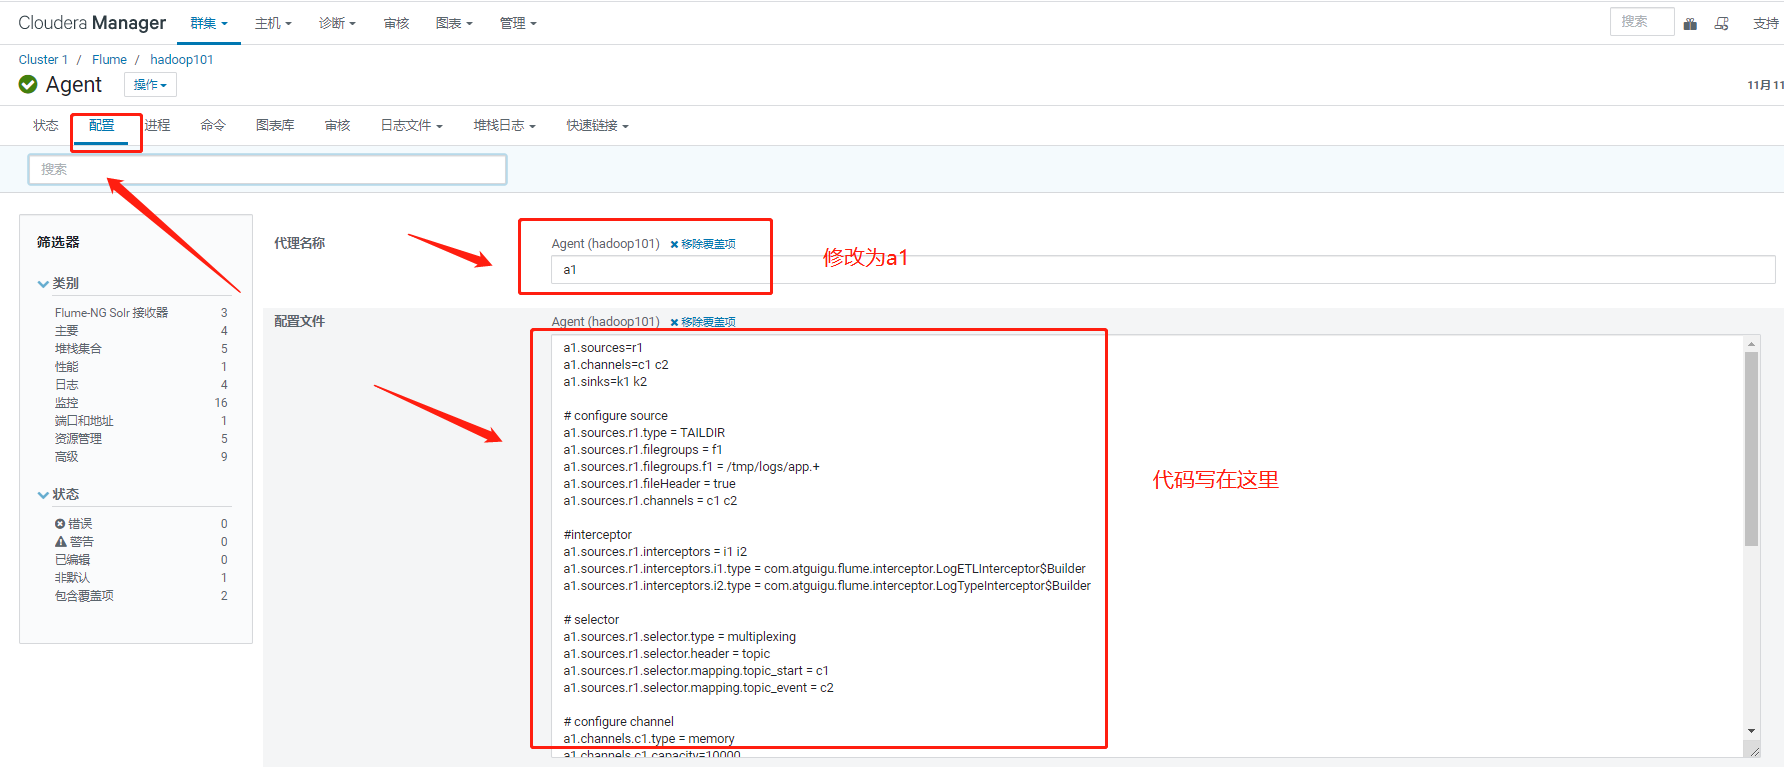Viewport: 1784px width, 777px height.
Task: Switch to the 状态 tab
Action: pyautogui.click(x=46, y=126)
